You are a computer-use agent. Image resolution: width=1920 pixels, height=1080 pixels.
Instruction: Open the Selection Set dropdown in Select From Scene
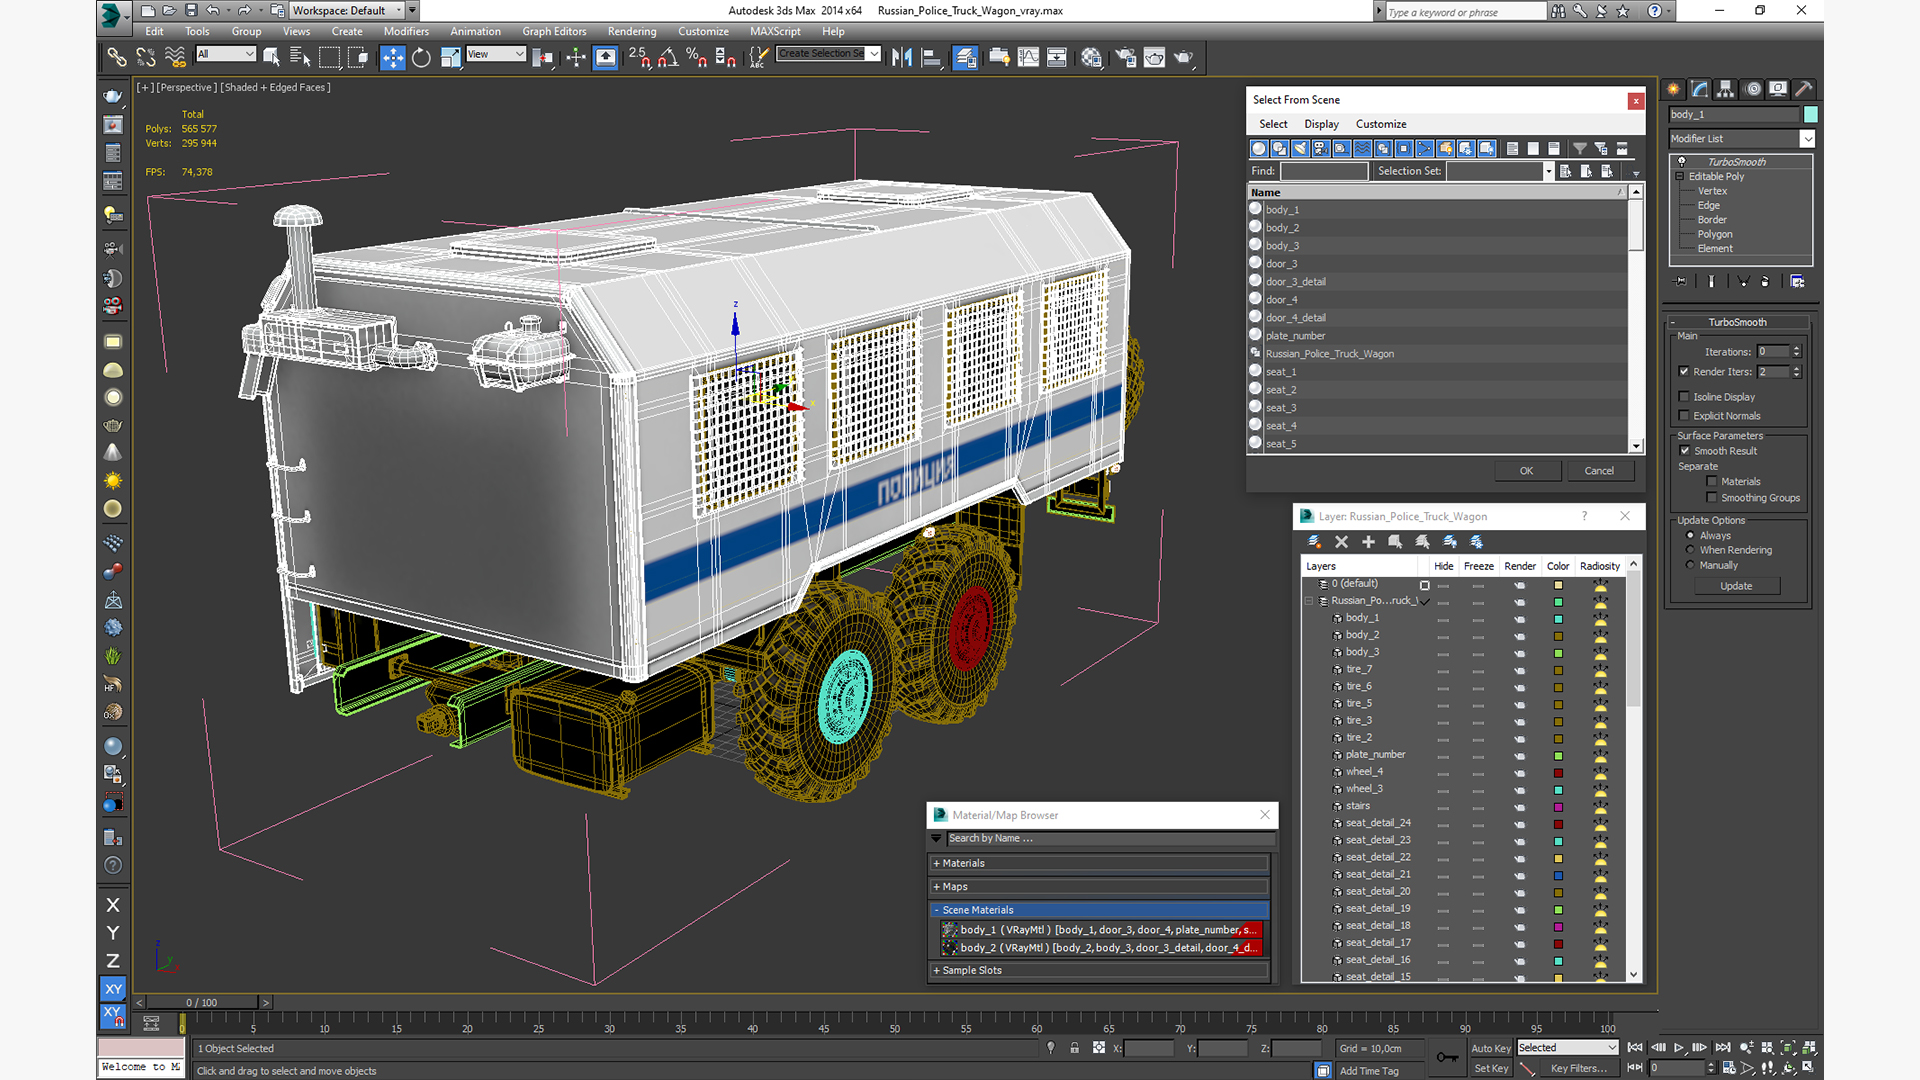coord(1500,171)
